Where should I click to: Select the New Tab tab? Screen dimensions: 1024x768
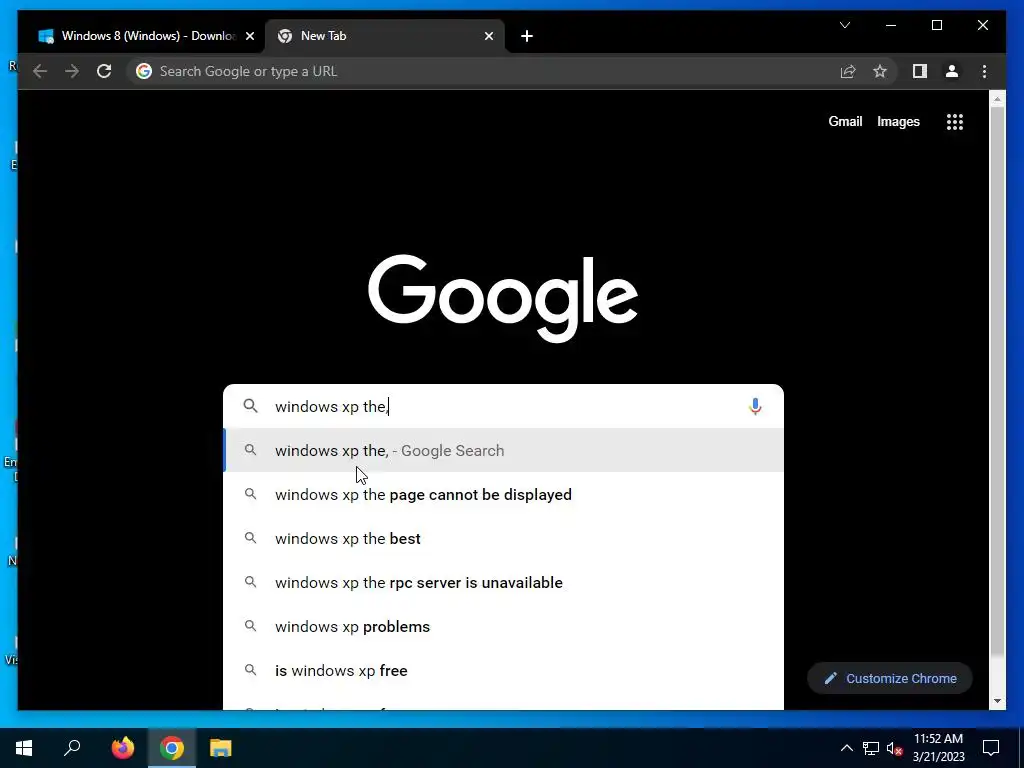tap(385, 36)
